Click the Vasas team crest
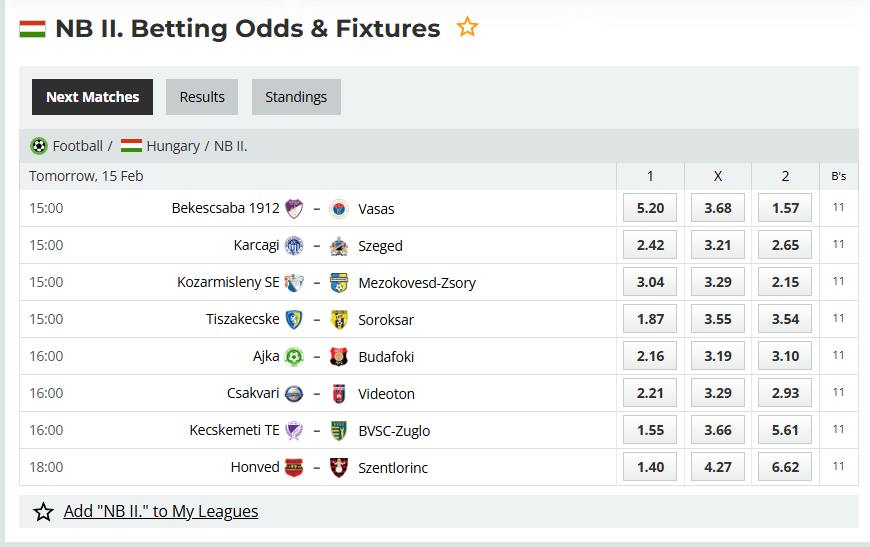Image resolution: width=870 pixels, height=547 pixels. pyautogui.click(x=339, y=209)
